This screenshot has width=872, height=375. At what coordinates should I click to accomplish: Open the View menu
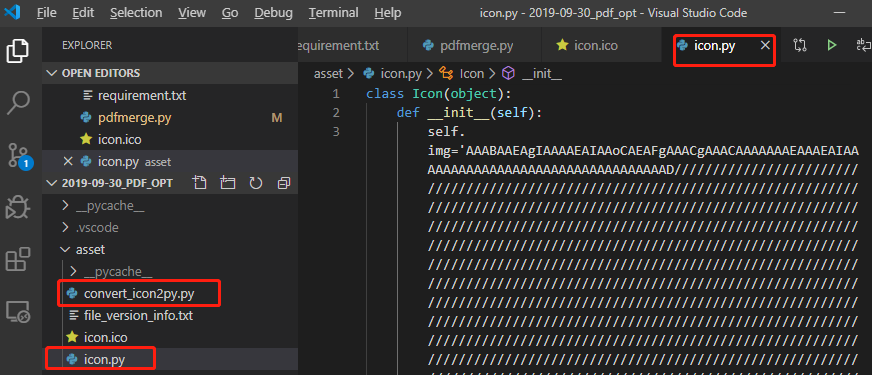pyautogui.click(x=192, y=13)
